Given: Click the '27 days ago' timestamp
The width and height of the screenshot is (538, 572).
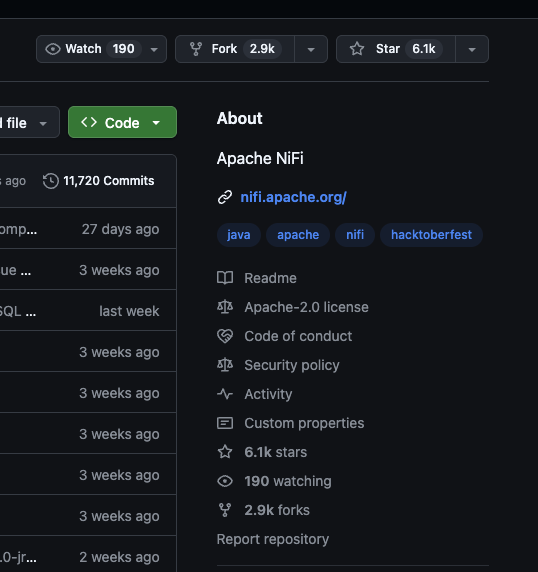Looking at the screenshot, I should coord(120,229).
